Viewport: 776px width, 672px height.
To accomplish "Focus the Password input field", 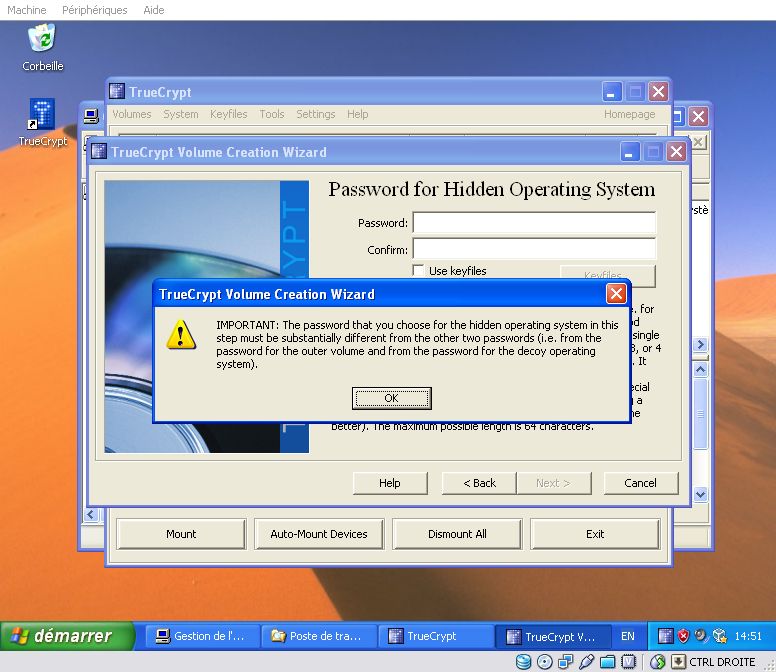I will point(534,223).
